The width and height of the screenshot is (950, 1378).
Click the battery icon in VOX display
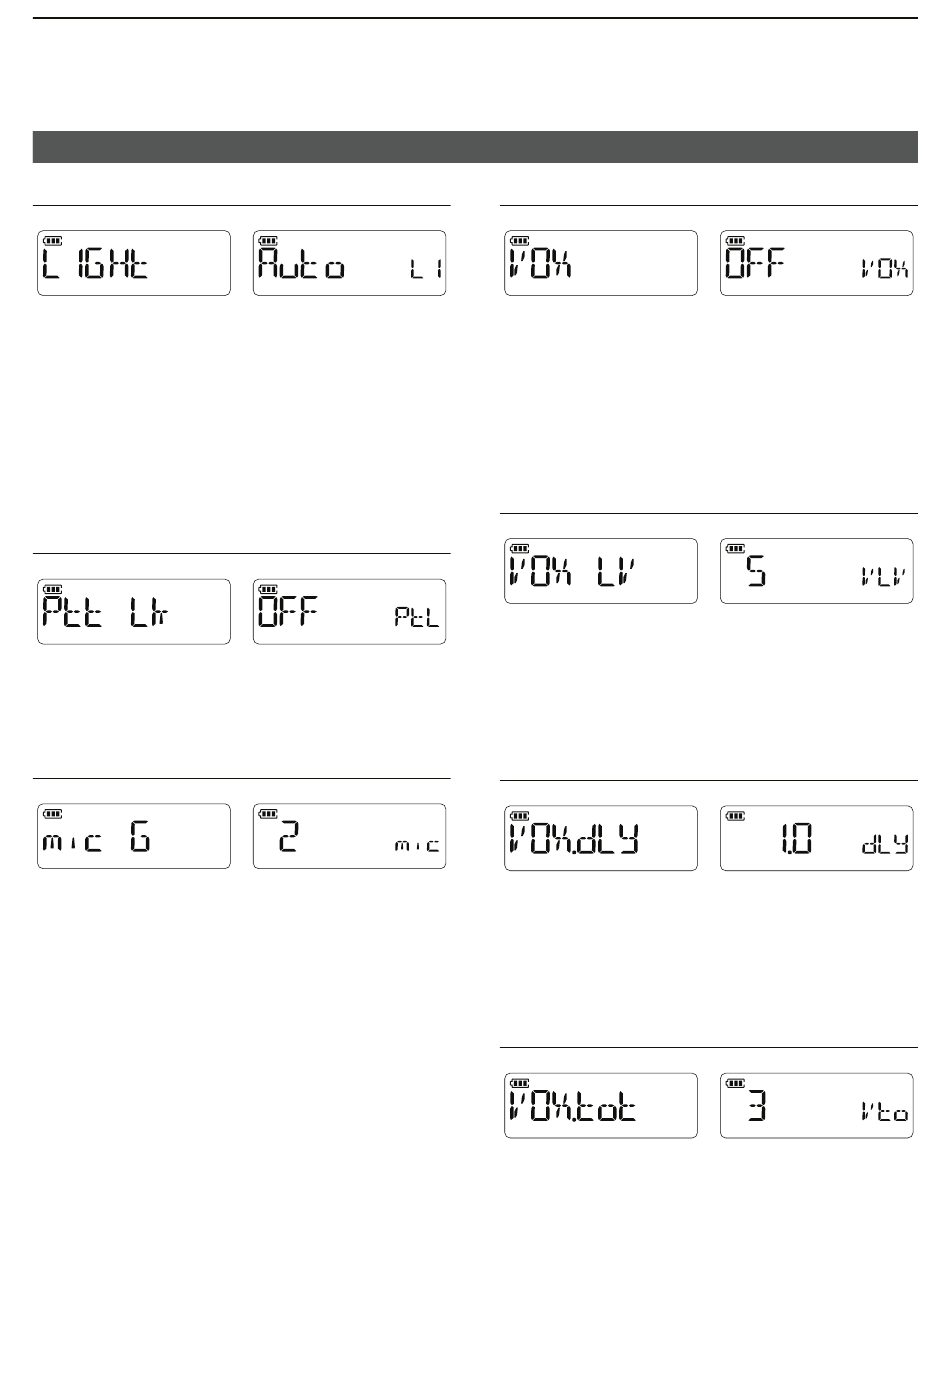[x=519, y=240]
